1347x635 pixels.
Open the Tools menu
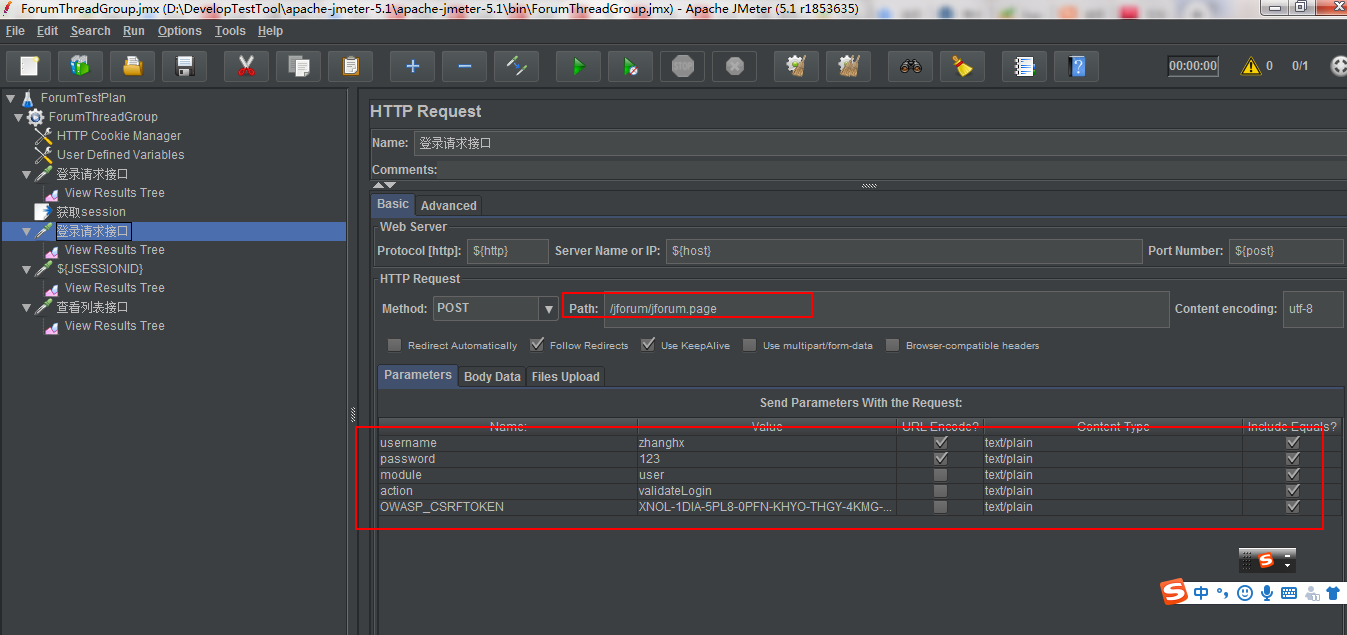point(230,31)
